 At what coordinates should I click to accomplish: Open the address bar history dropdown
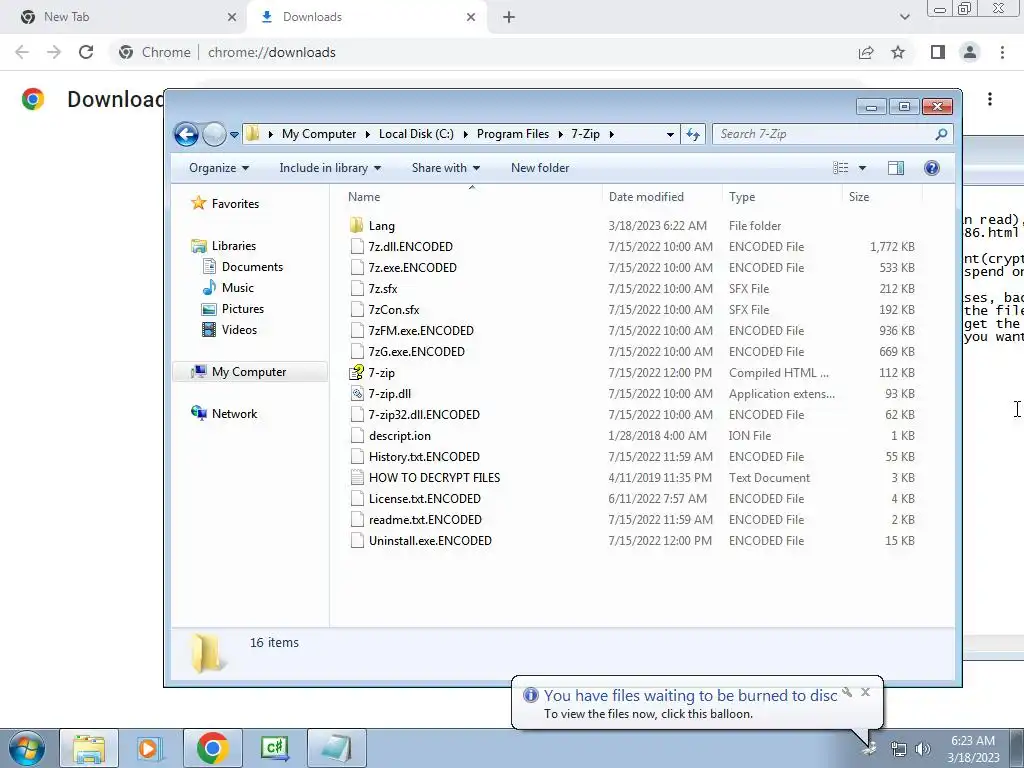coord(670,135)
